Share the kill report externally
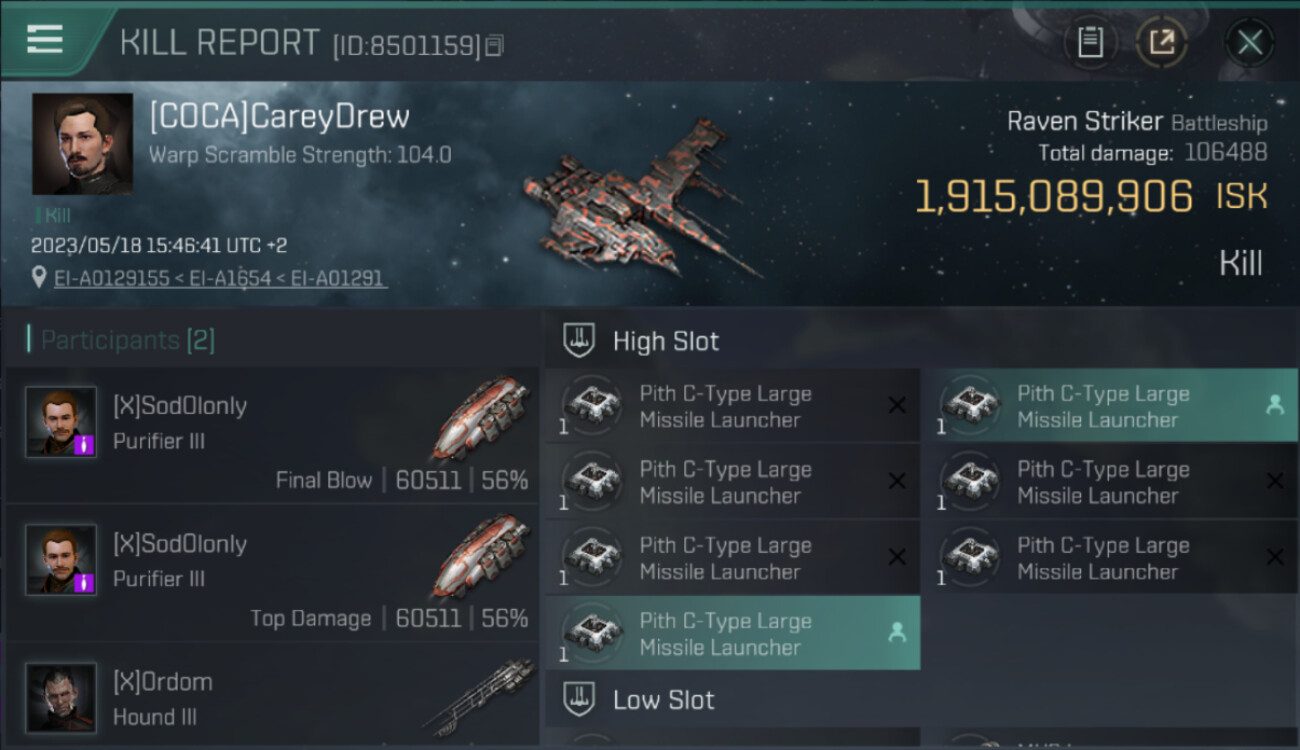1300x750 pixels. (x=1162, y=42)
